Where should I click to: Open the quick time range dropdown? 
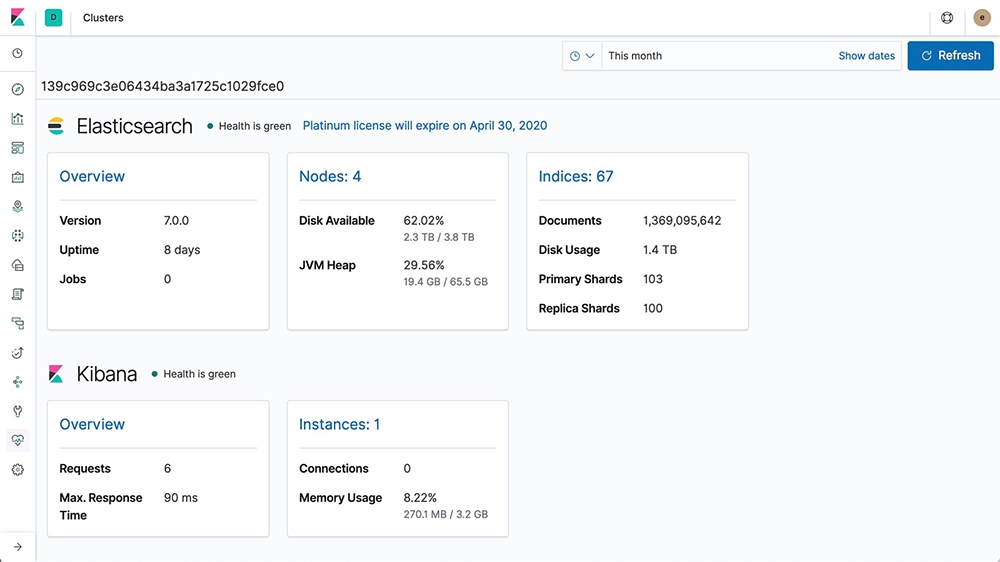[582, 55]
